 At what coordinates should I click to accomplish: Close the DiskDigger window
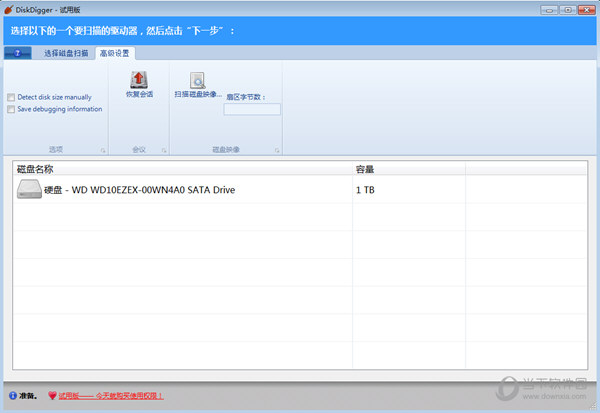587,10
